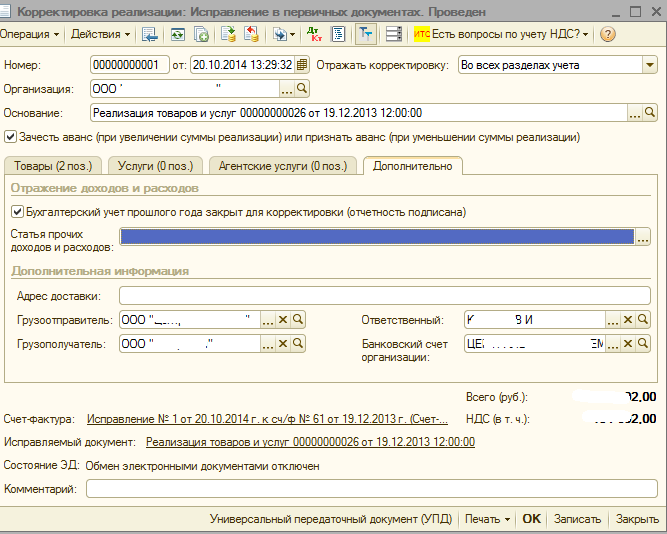Expand the Отражать корректировку dropdown

coord(648,65)
